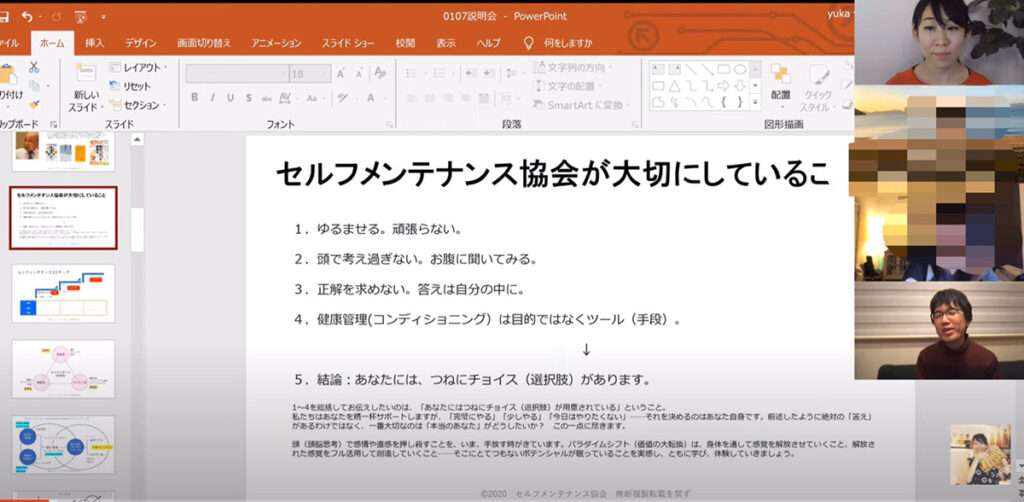Open the クイックスタイル dropdown
Screen dimensions: 1024x502
point(816,86)
